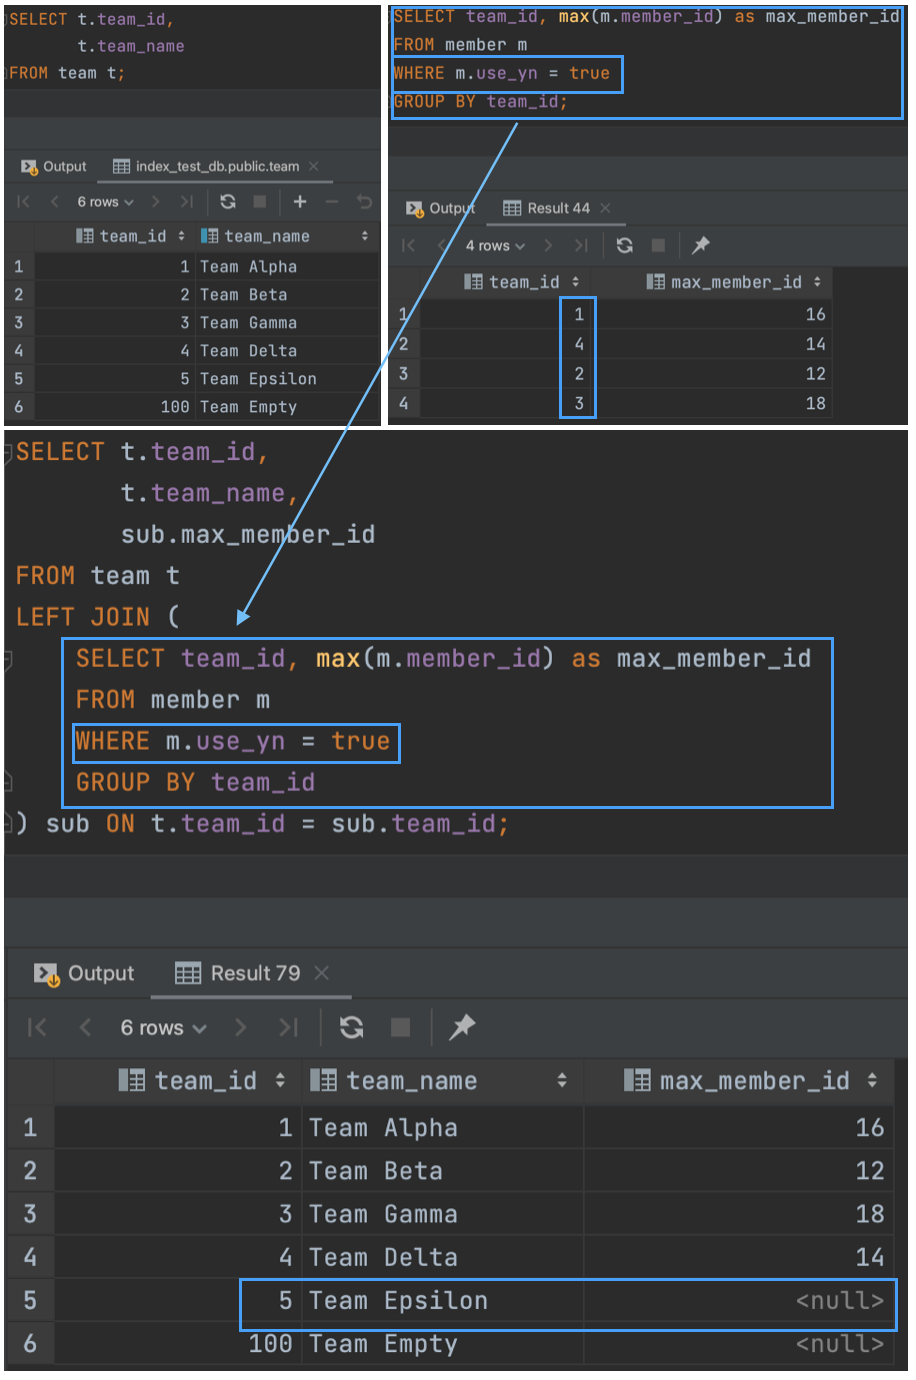Close the Result 79 tab

click(x=321, y=973)
